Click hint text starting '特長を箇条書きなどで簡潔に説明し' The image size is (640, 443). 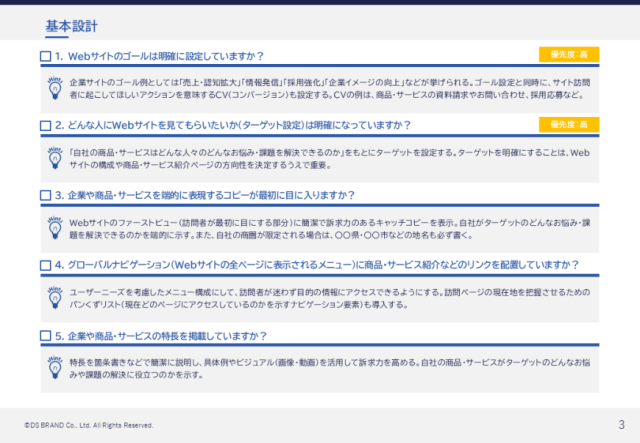tap(330, 368)
